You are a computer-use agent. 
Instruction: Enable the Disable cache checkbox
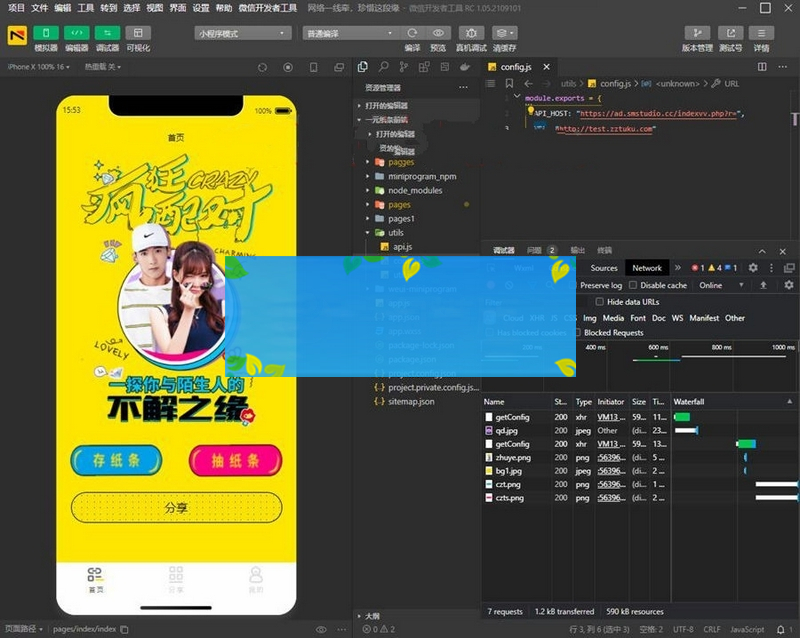tap(632, 285)
